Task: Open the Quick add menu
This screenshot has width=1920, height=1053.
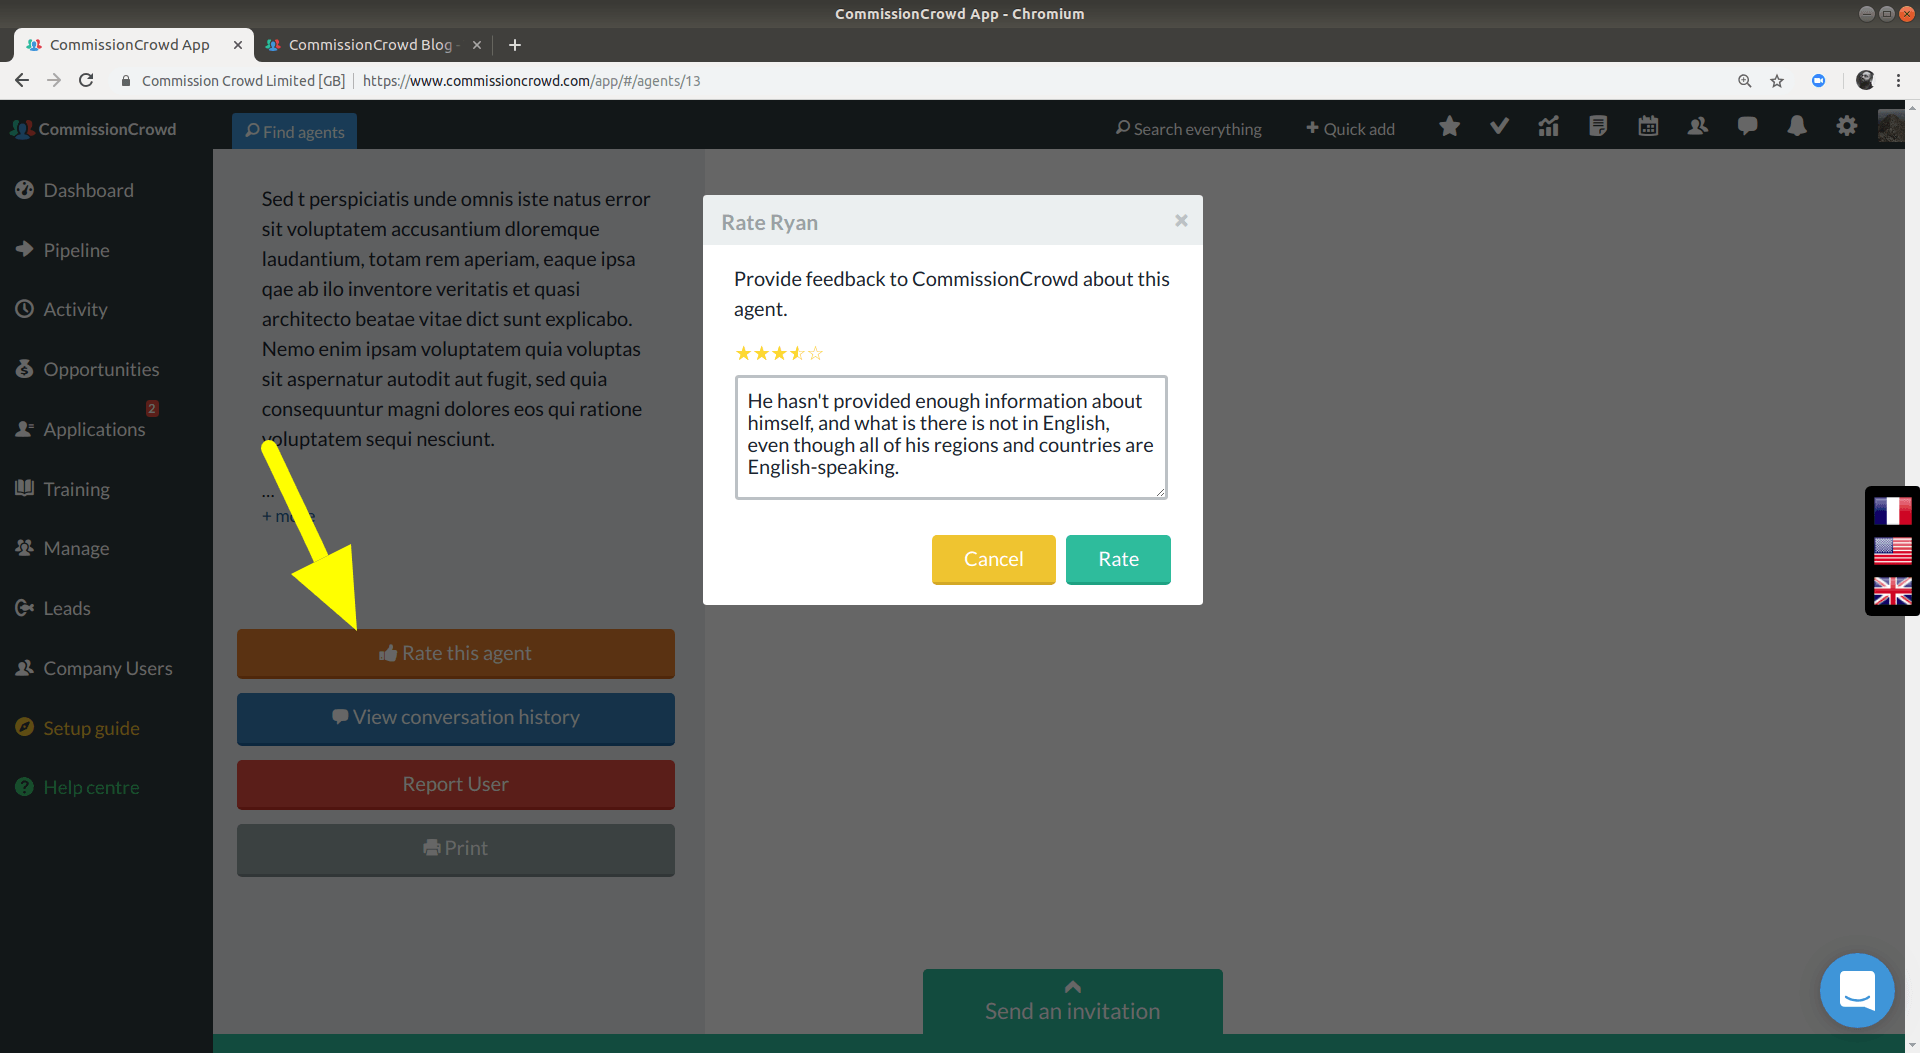Action: click(x=1349, y=128)
